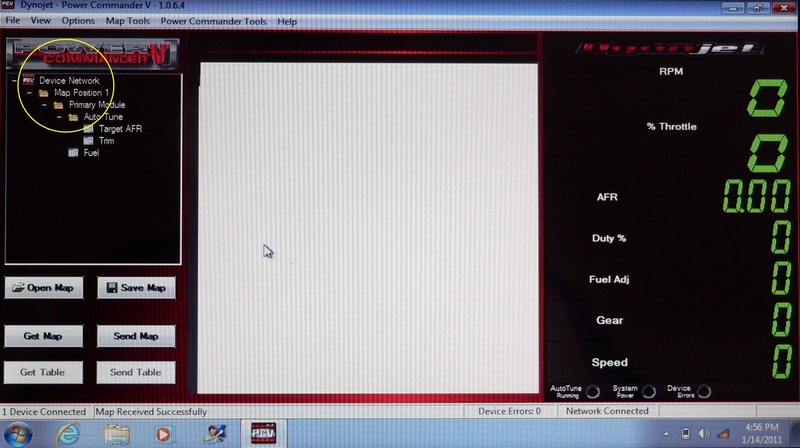This screenshot has width=800, height=448.
Task: Collapse the Device Network tree node
Action: (x=14, y=80)
